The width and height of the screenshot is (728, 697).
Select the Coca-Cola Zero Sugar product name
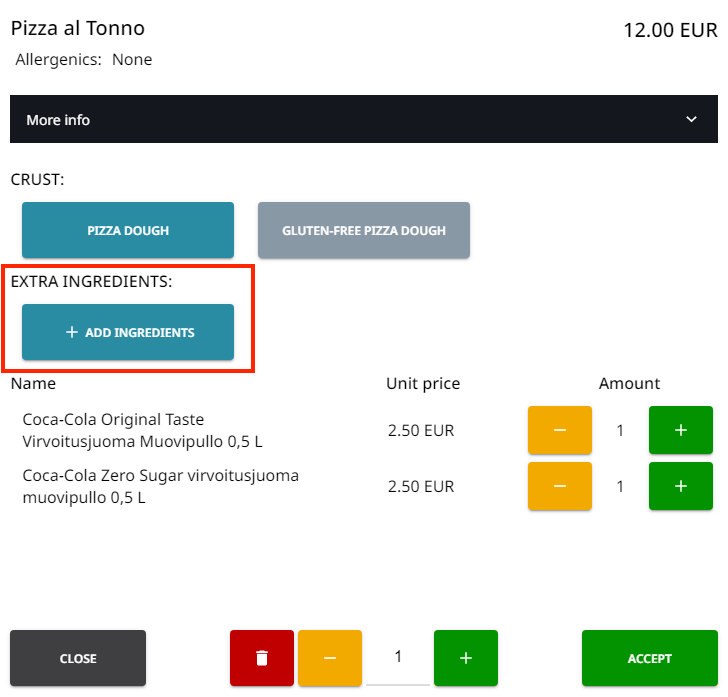pyautogui.click(x=160, y=486)
